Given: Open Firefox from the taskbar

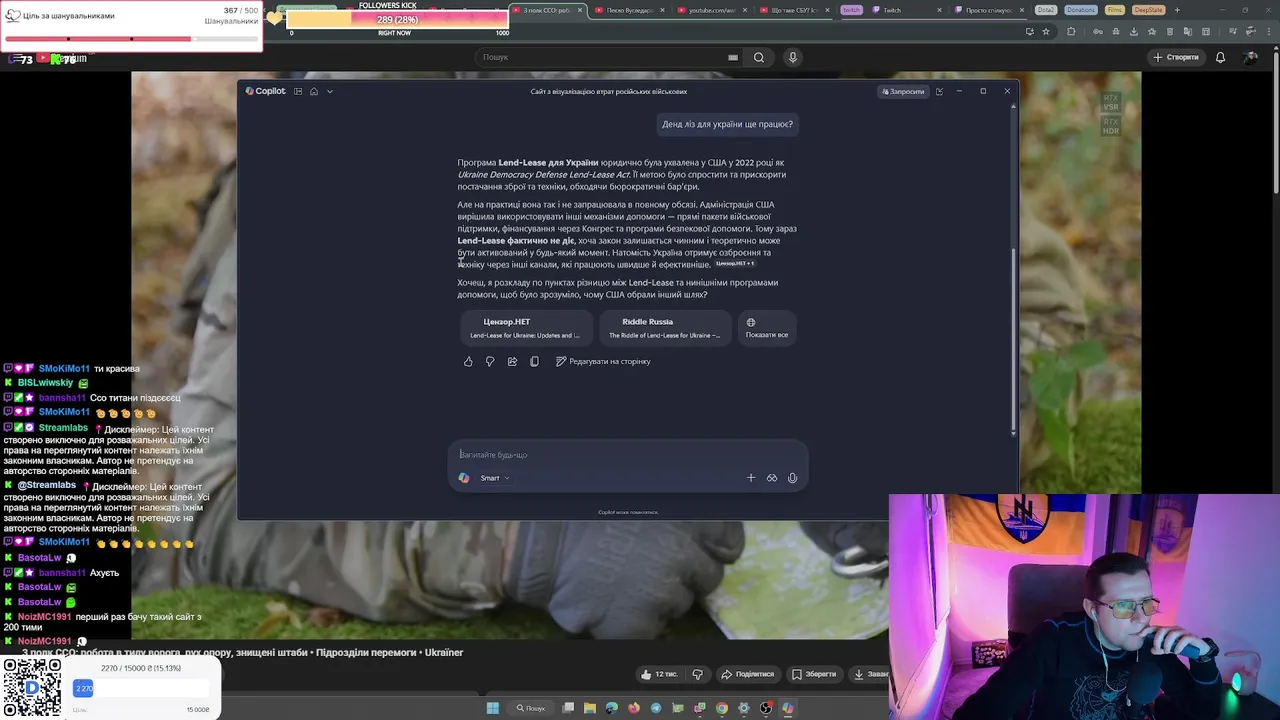Looking at the screenshot, I should (x=634, y=708).
